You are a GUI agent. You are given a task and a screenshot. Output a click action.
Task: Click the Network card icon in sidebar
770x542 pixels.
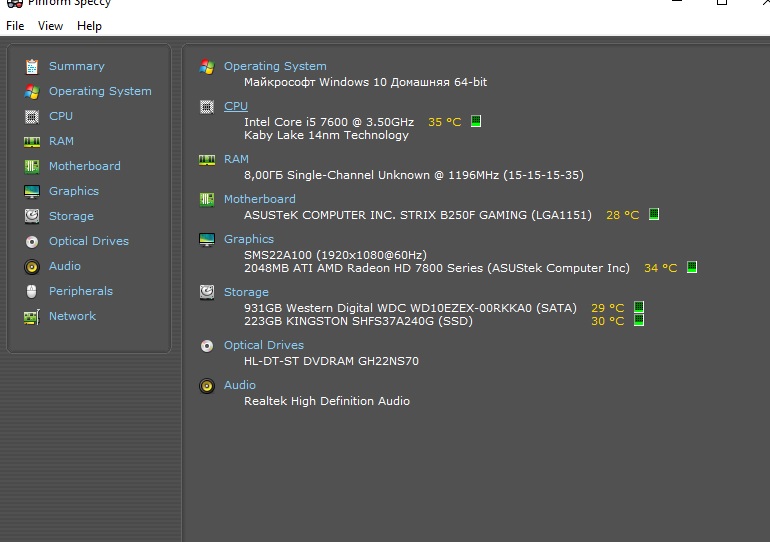(x=32, y=317)
